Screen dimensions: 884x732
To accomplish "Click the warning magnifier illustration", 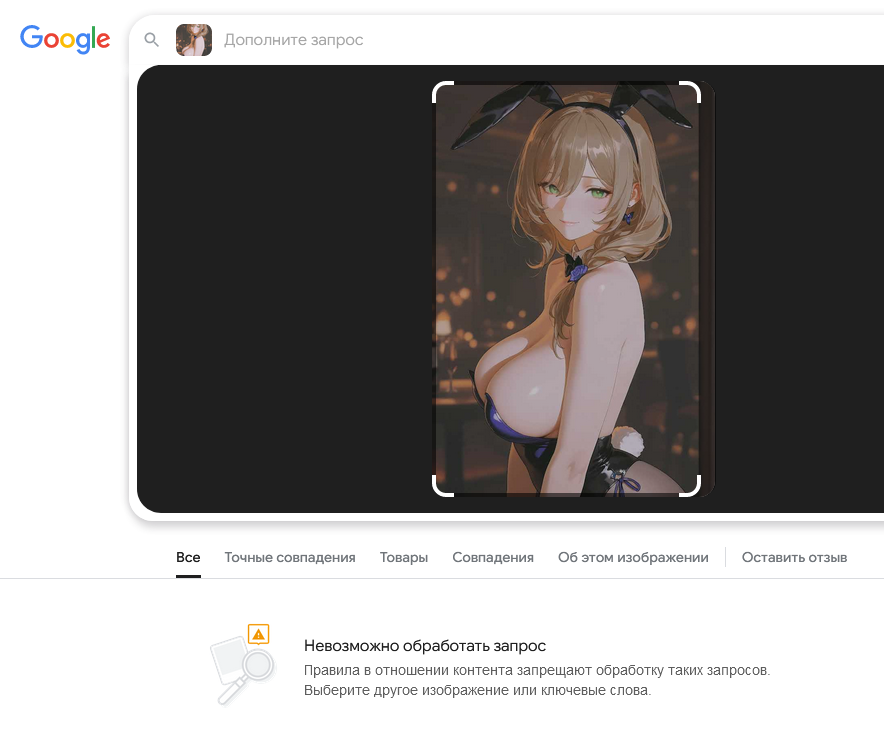I will click(x=242, y=664).
